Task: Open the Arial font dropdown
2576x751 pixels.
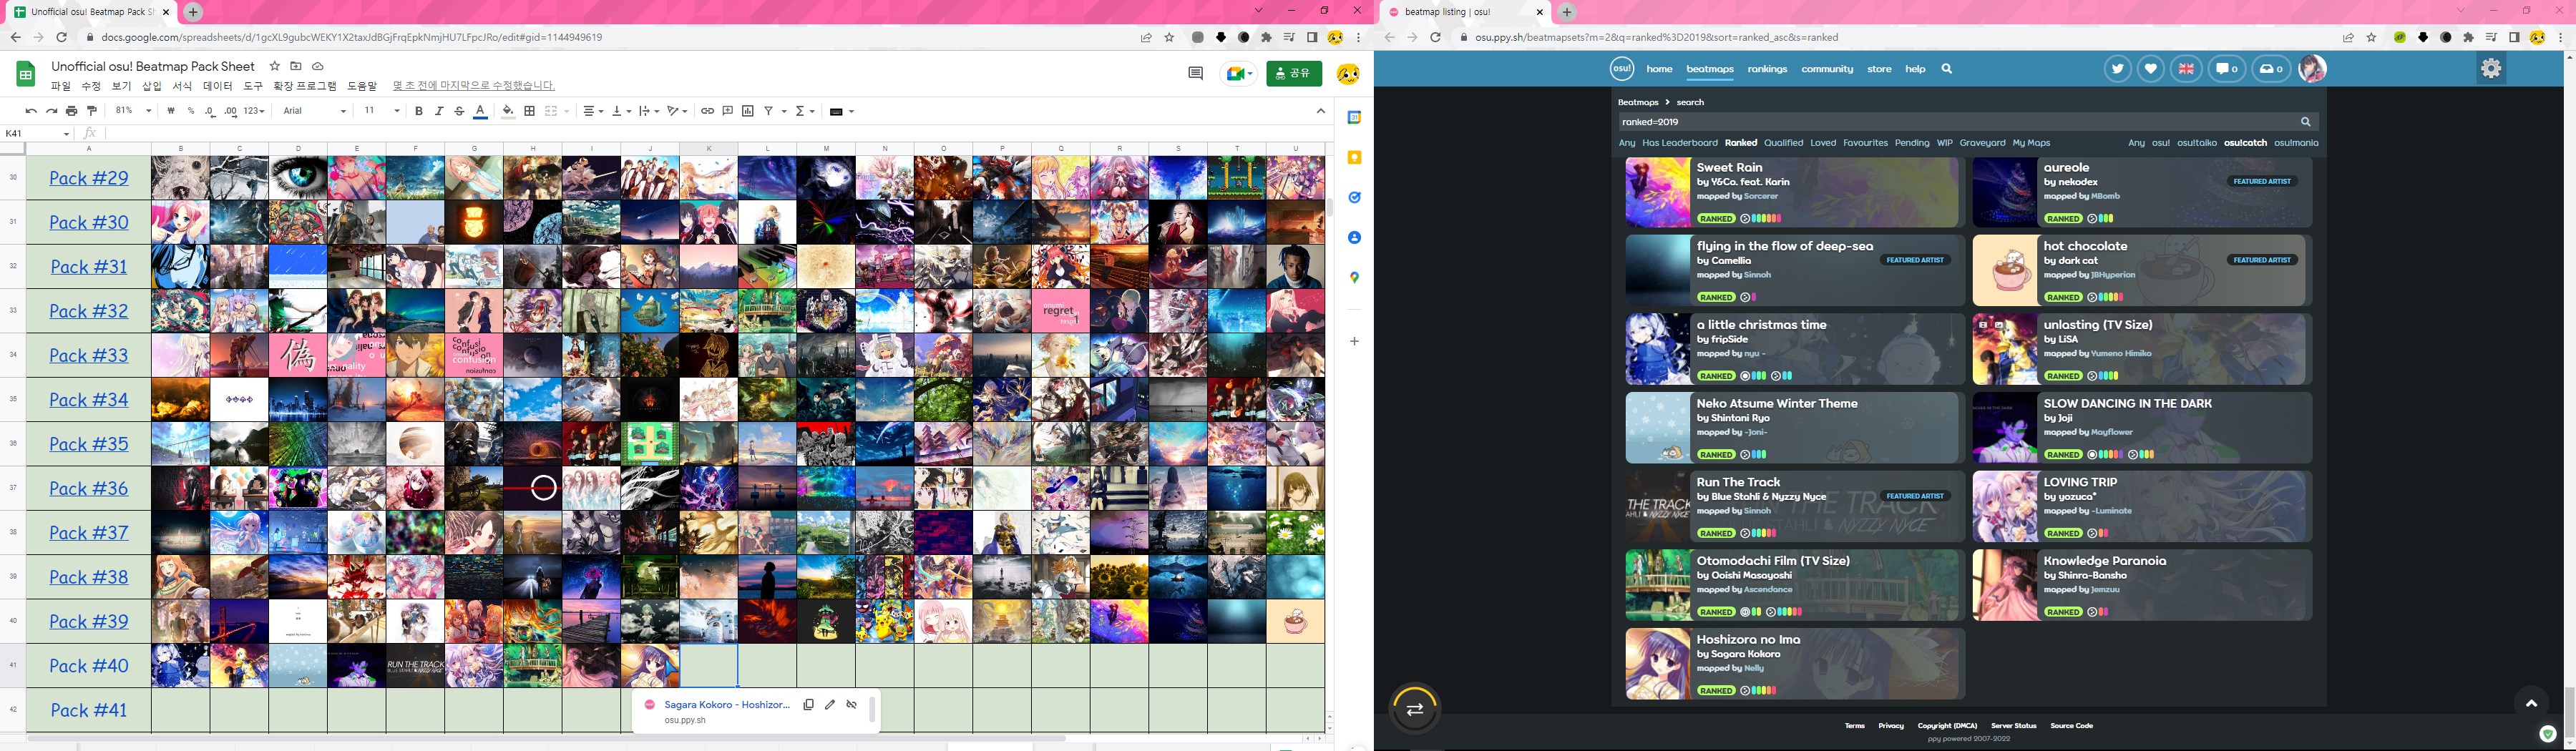Action: point(314,111)
